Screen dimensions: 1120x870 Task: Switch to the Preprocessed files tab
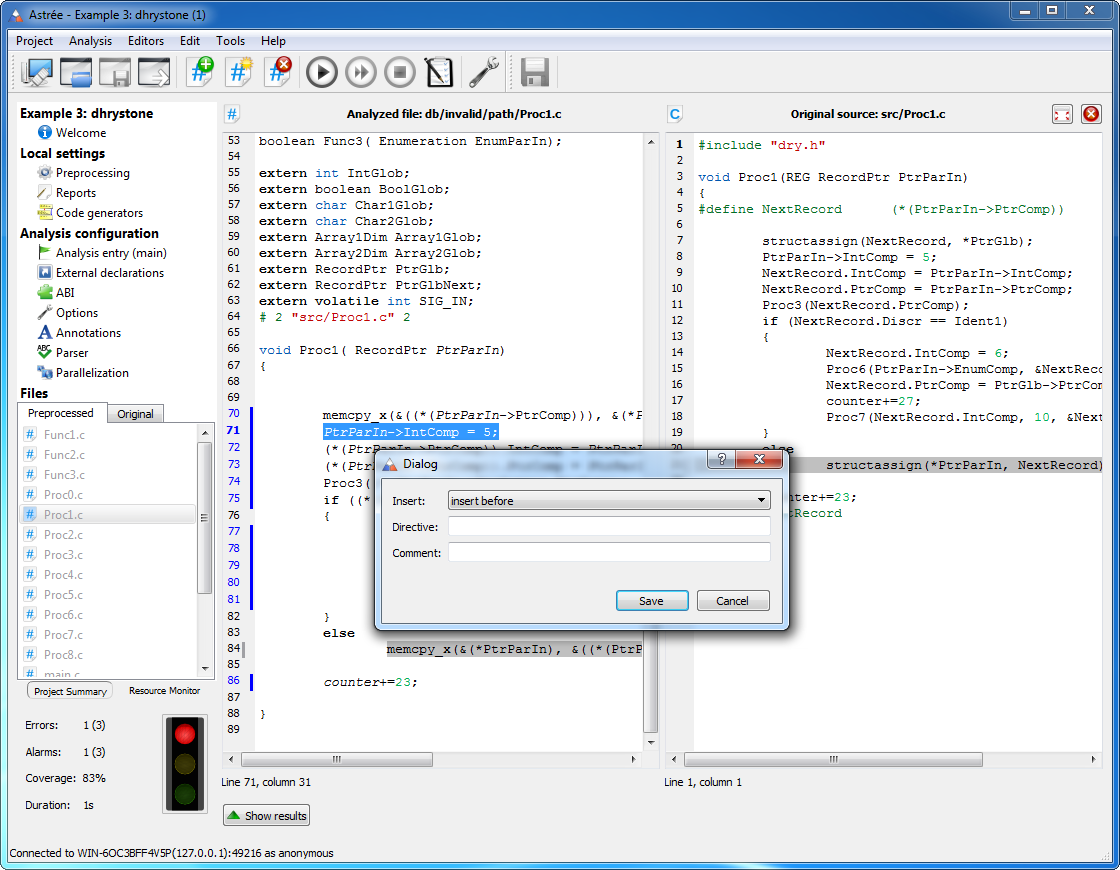point(61,413)
